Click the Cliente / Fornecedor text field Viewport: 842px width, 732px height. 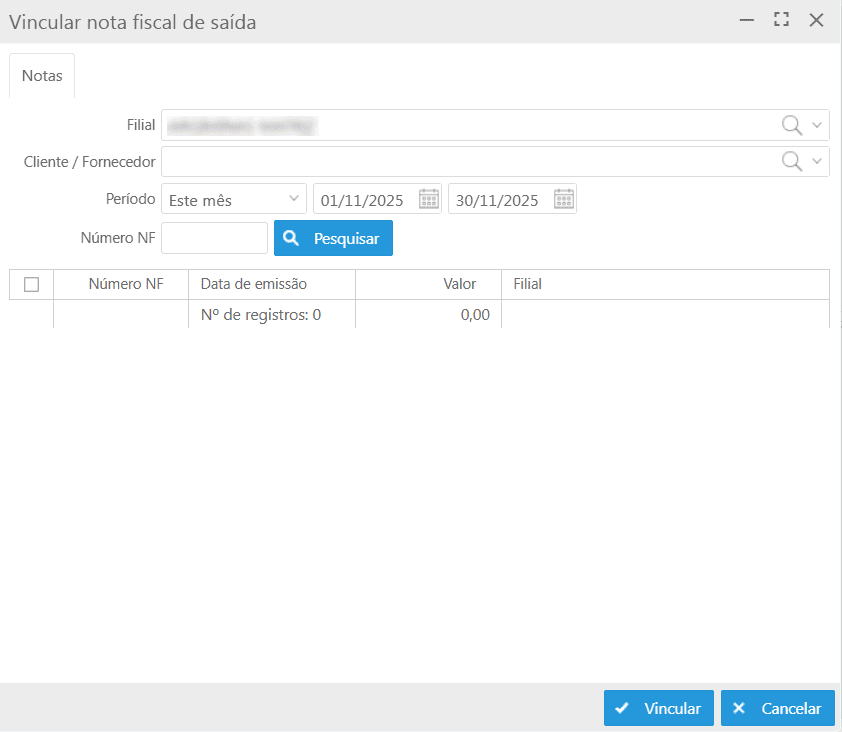465,161
